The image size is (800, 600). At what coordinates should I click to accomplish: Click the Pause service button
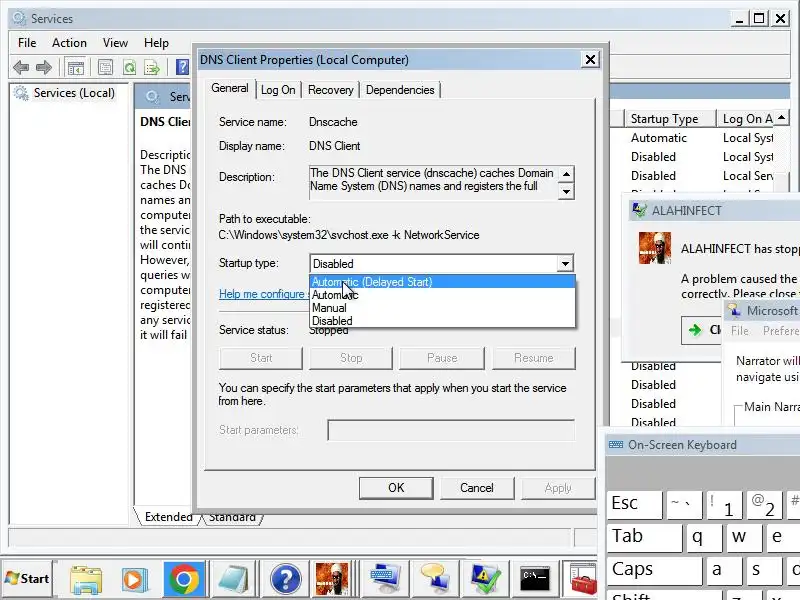(x=442, y=358)
